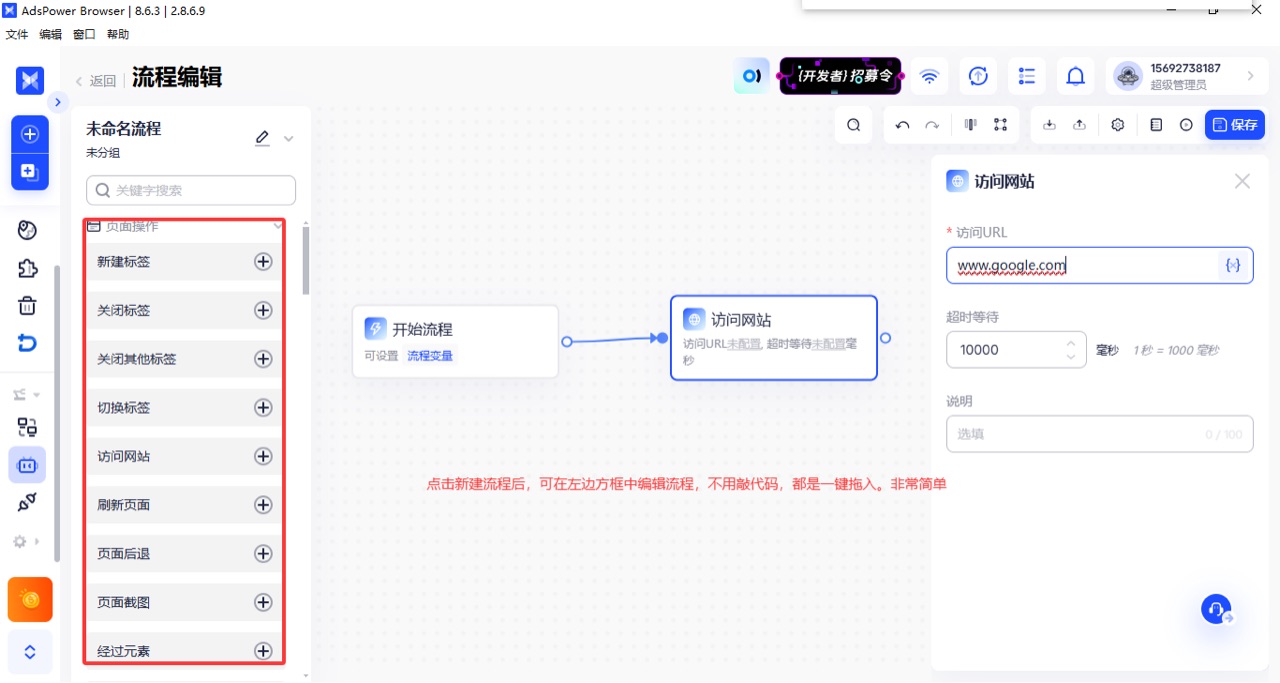Edit flow name with the pencil icon
This screenshot has height=683, width=1280.
262,138
